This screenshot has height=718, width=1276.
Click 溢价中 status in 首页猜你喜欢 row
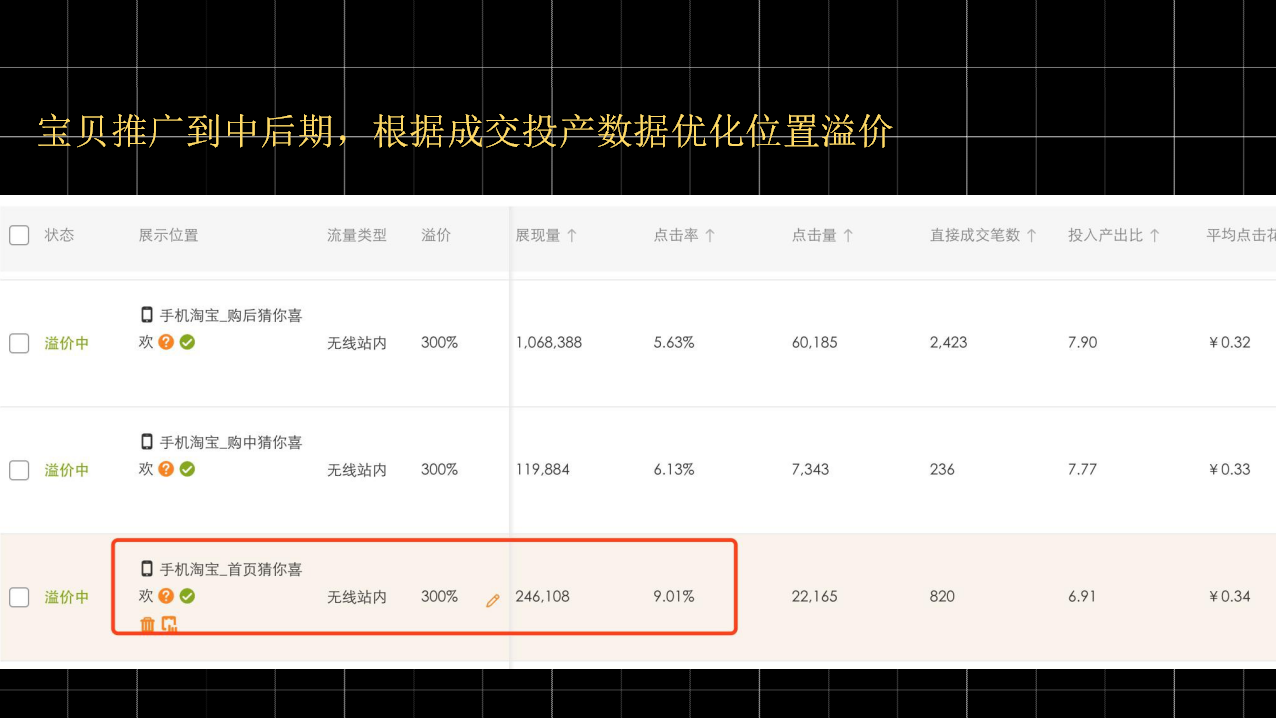[x=67, y=597]
